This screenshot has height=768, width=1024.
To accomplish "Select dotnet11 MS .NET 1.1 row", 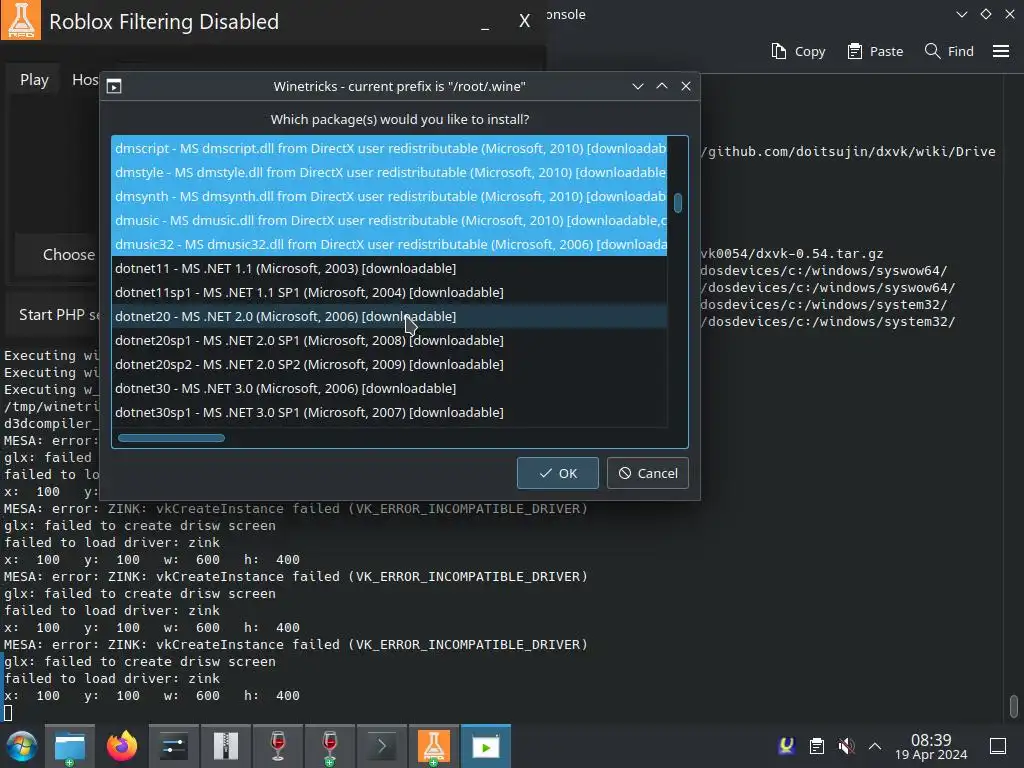I will (x=390, y=268).
